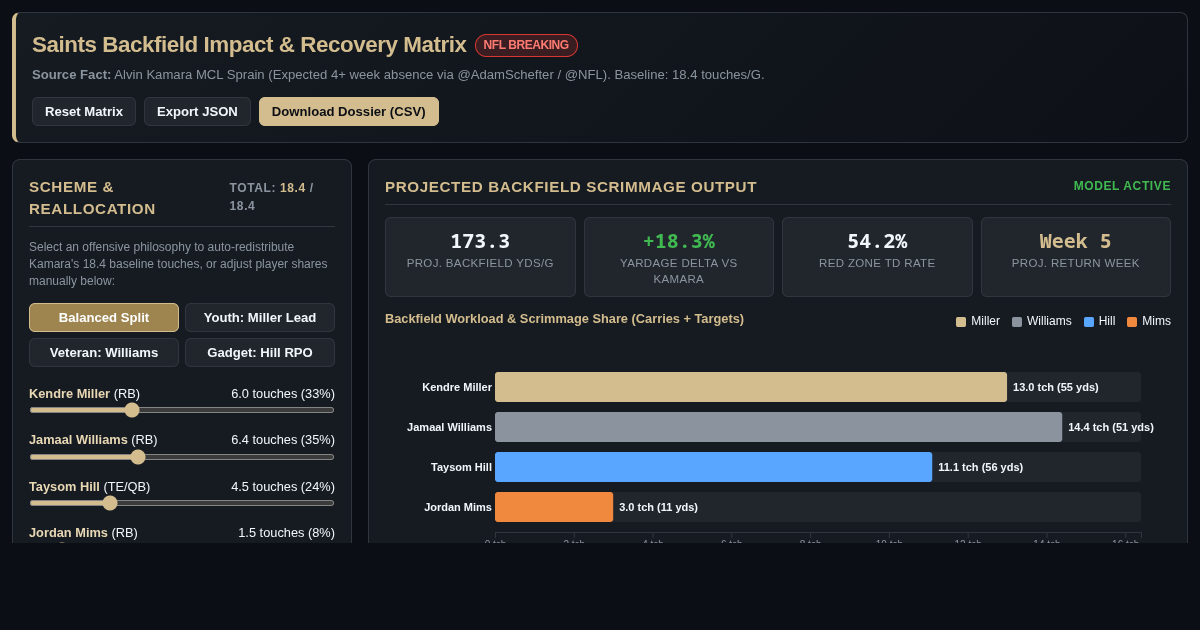The image size is (1200, 630).
Task: Click the Jordan Mims (RB) slider label
Action: (x=84, y=533)
